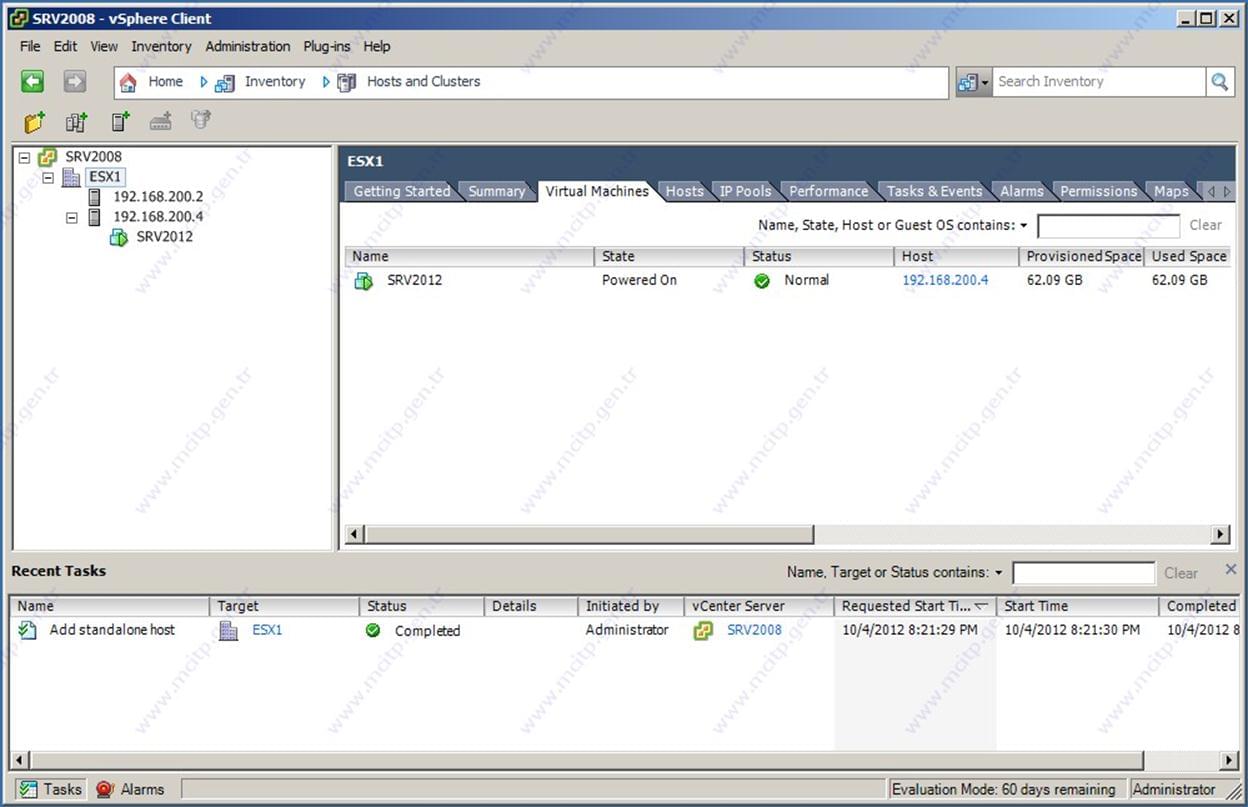The width and height of the screenshot is (1248, 807).
Task: Switch to the Summary tab
Action: (x=497, y=191)
